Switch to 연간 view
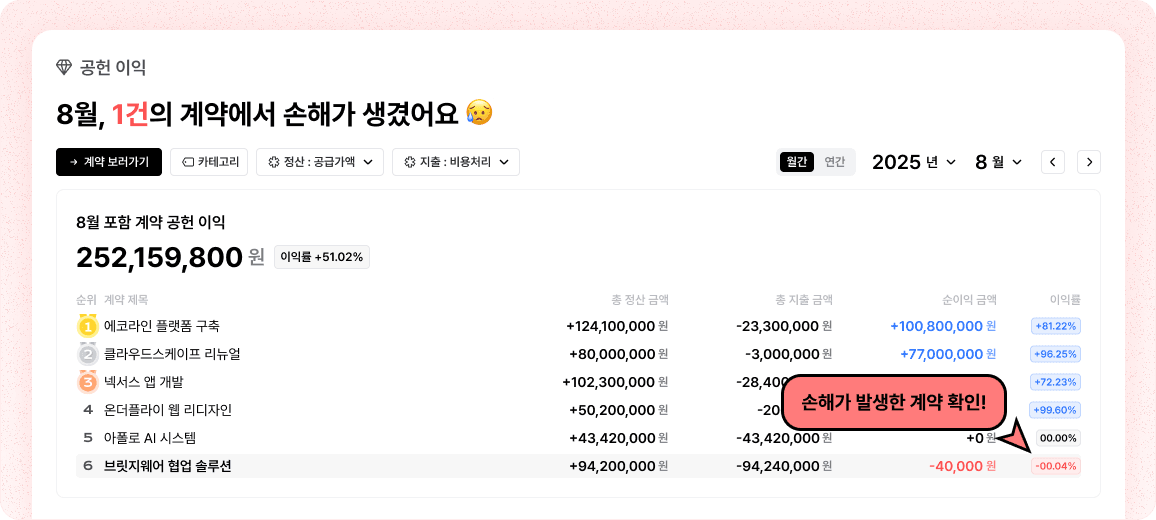This screenshot has width=1156, height=520. [834, 162]
